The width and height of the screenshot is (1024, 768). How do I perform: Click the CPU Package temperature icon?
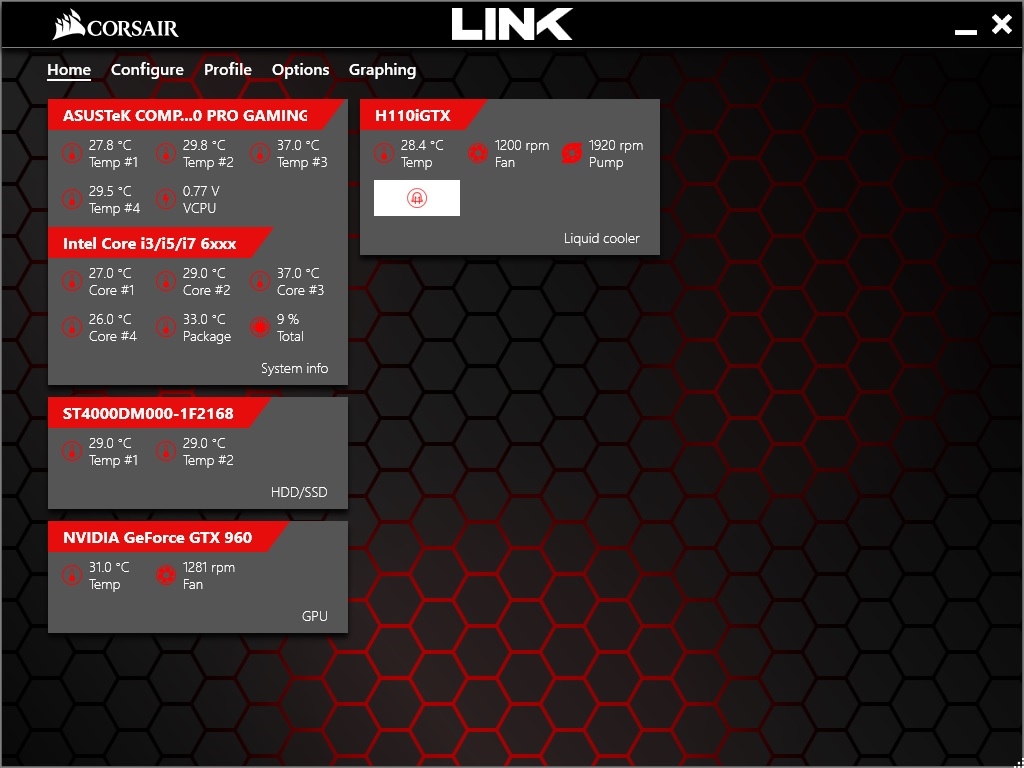166,328
